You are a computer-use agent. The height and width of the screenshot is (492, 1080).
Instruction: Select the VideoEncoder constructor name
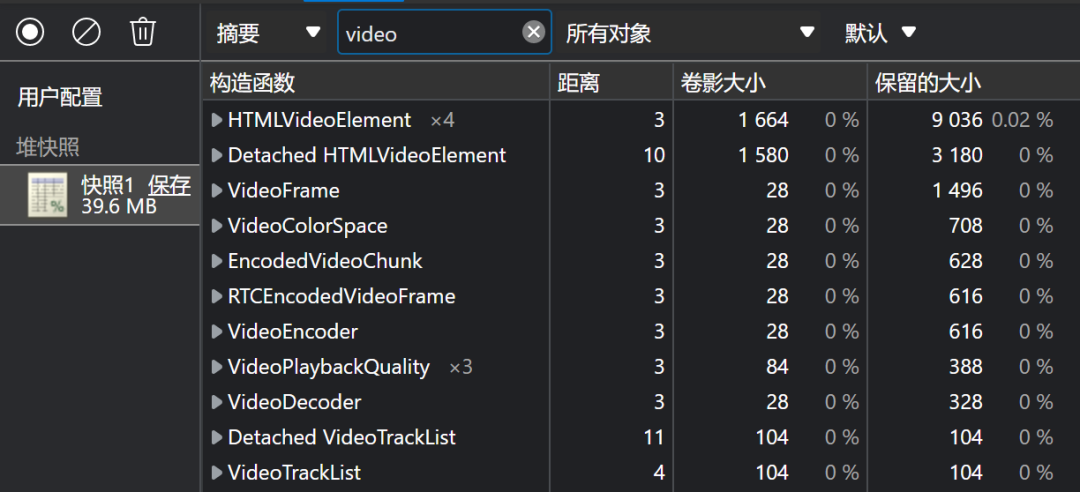point(293,332)
